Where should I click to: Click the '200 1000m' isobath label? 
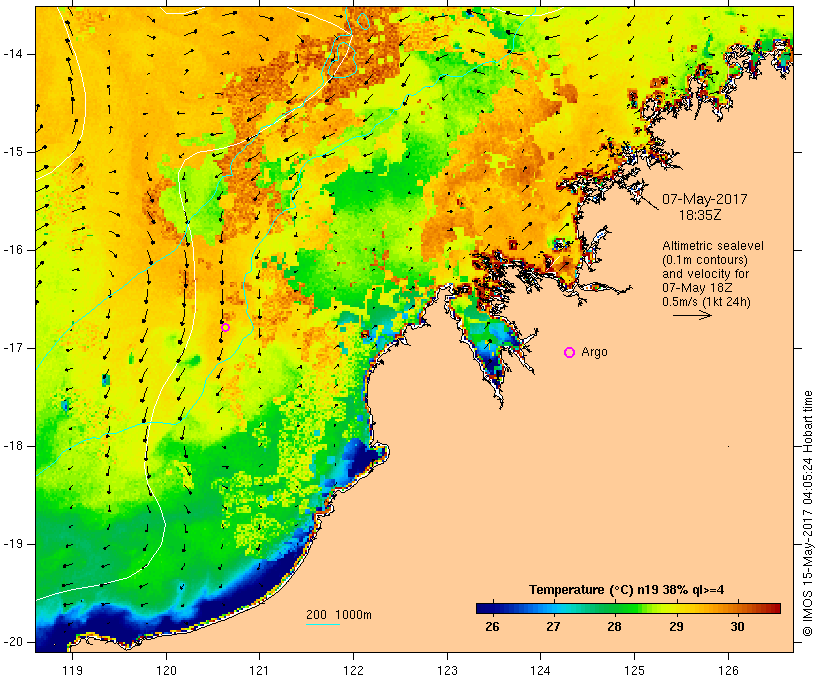click(339, 615)
